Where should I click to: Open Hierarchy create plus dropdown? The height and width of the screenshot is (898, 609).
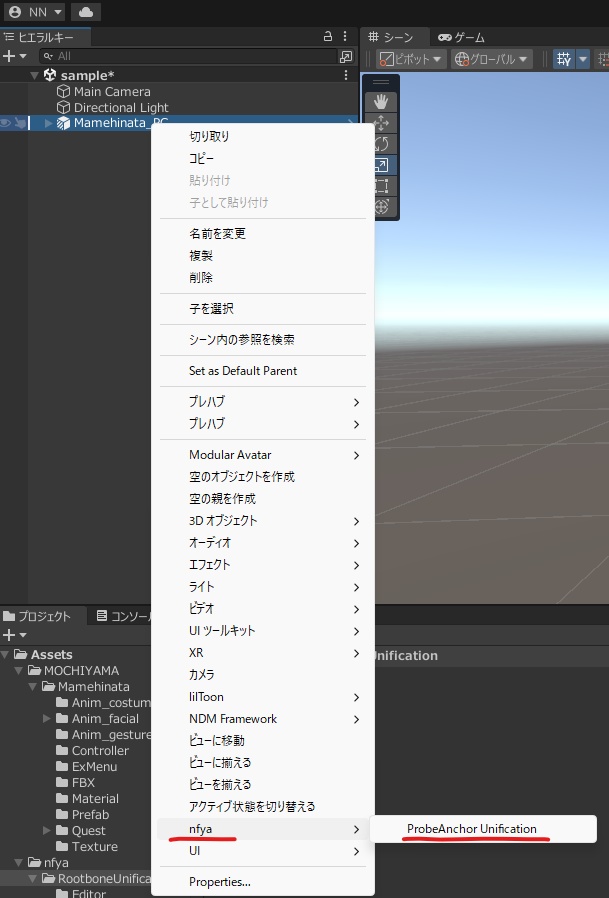(15, 56)
